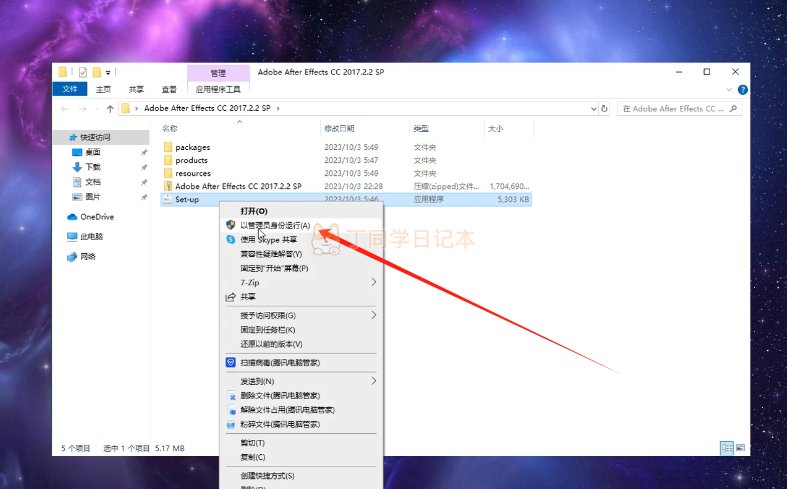This screenshot has width=787, height=489.
Task: Expand the 7-Zip submenu arrow
Action: (x=373, y=282)
